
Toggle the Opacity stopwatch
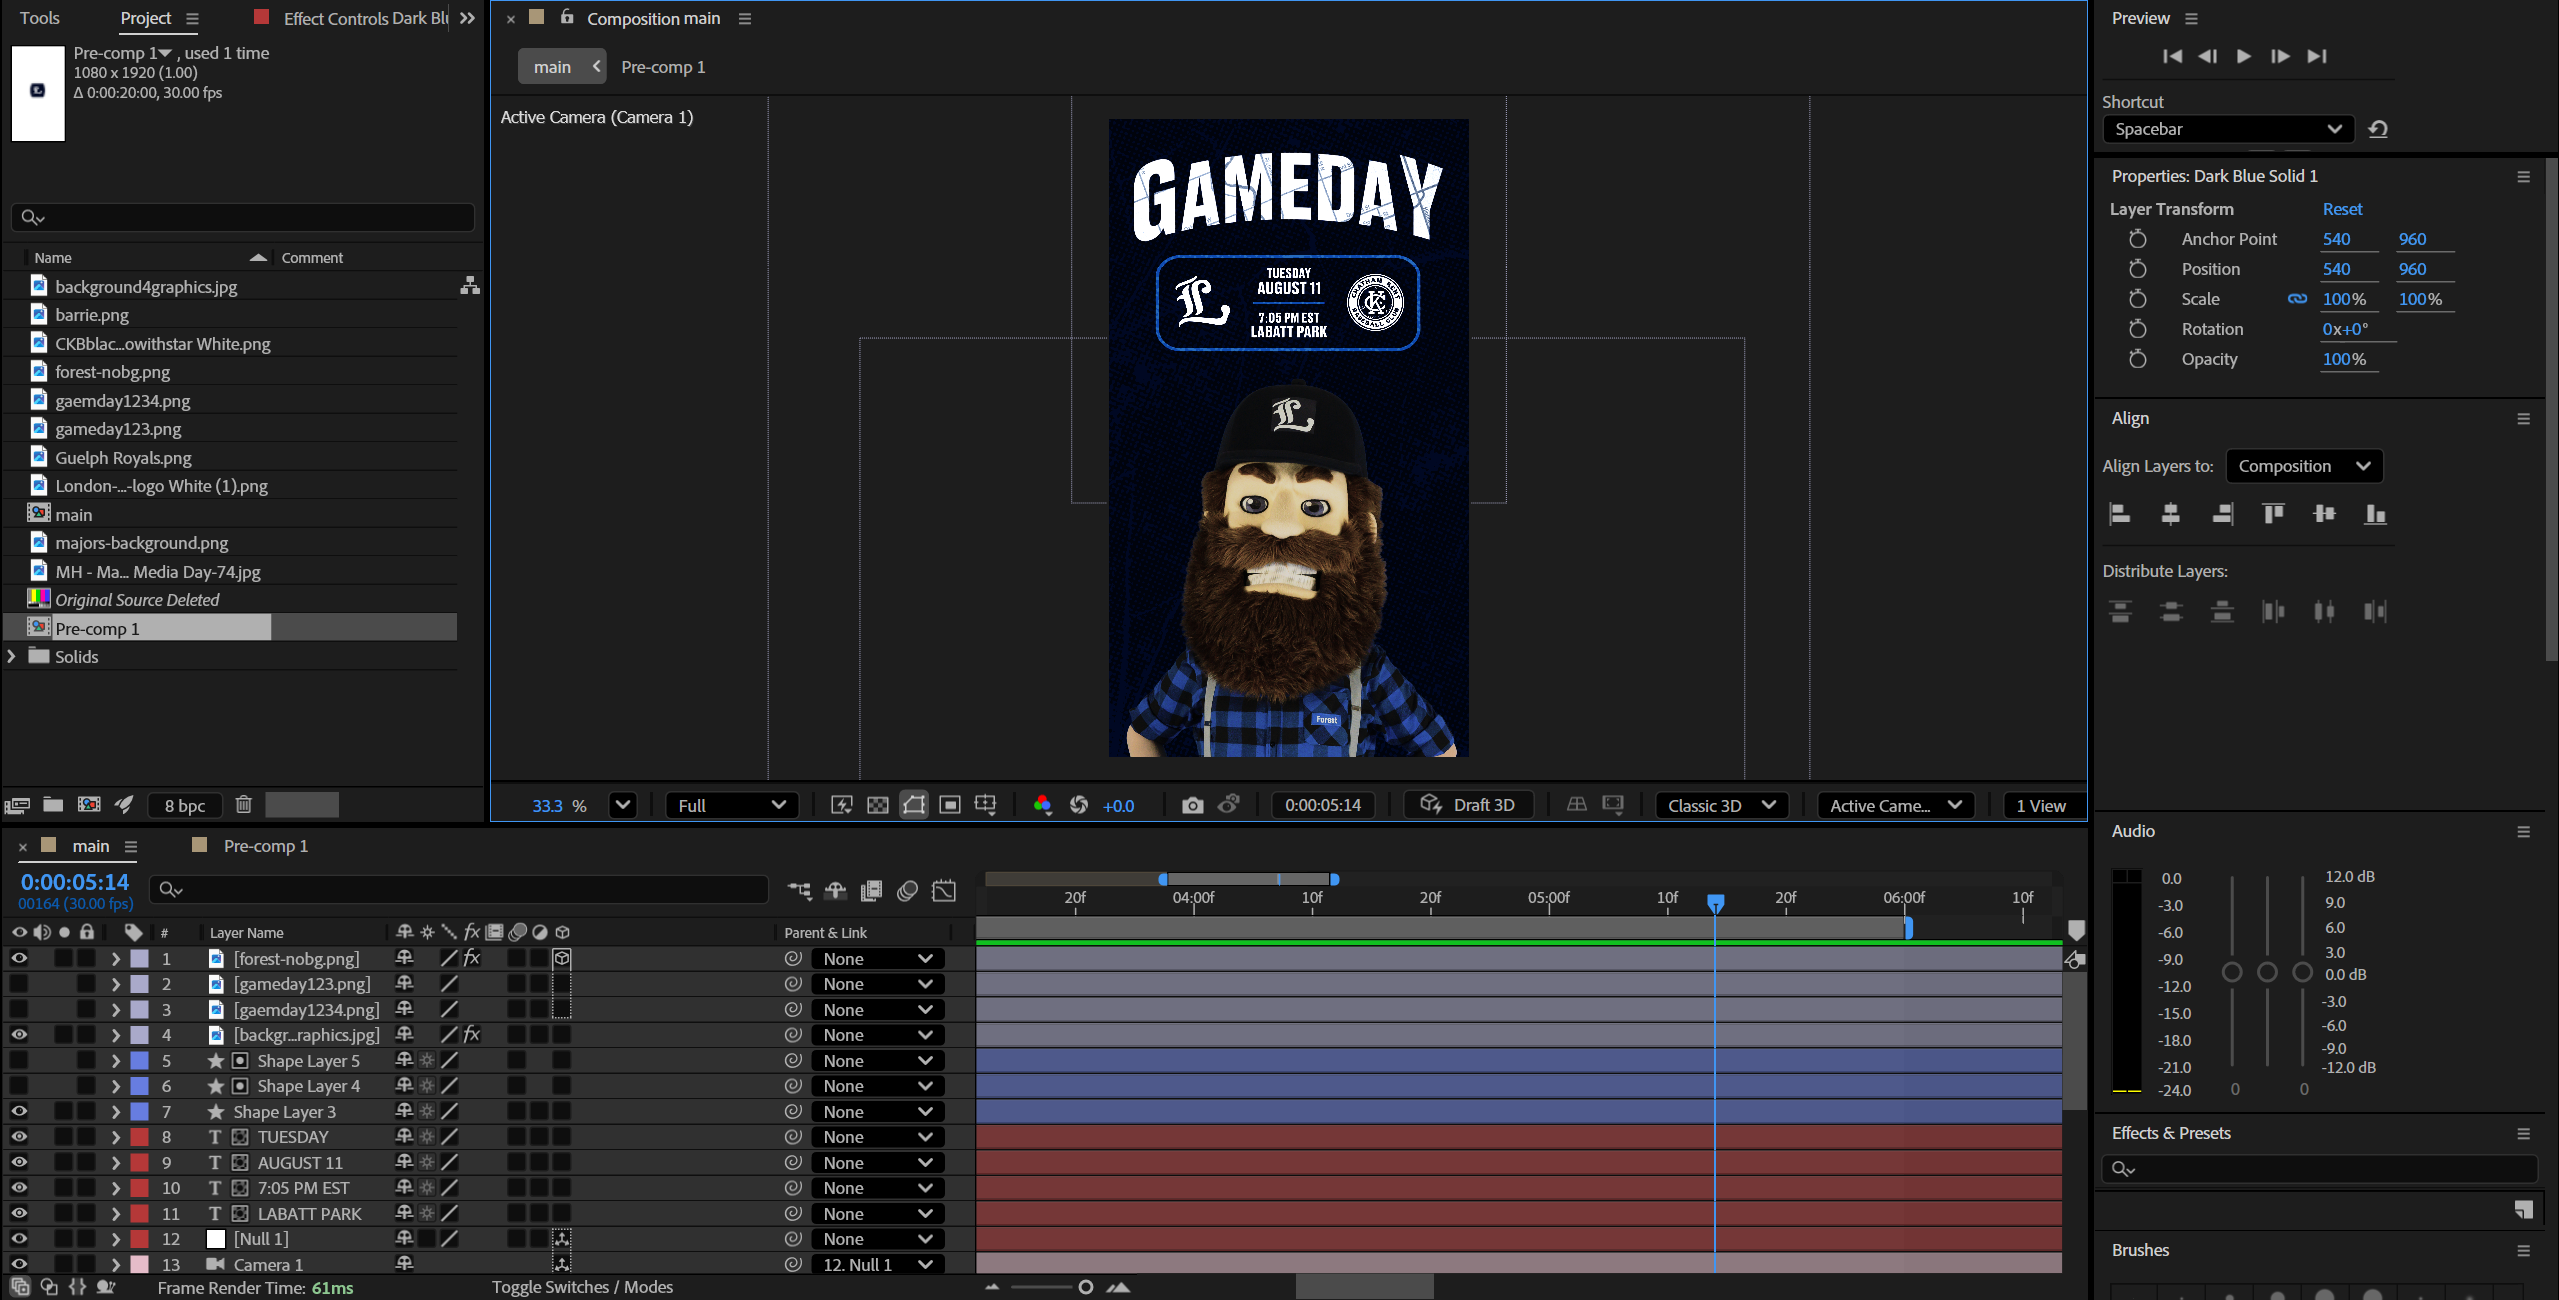[x=2137, y=359]
